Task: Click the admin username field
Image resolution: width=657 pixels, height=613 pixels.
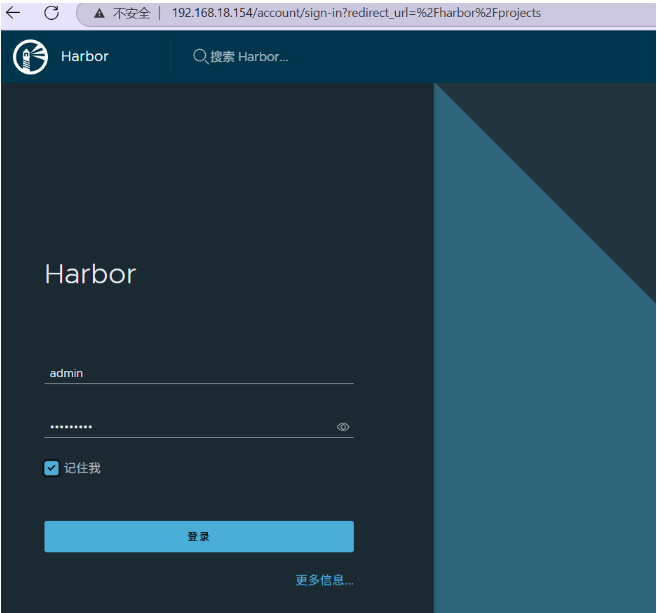Action: coord(199,373)
